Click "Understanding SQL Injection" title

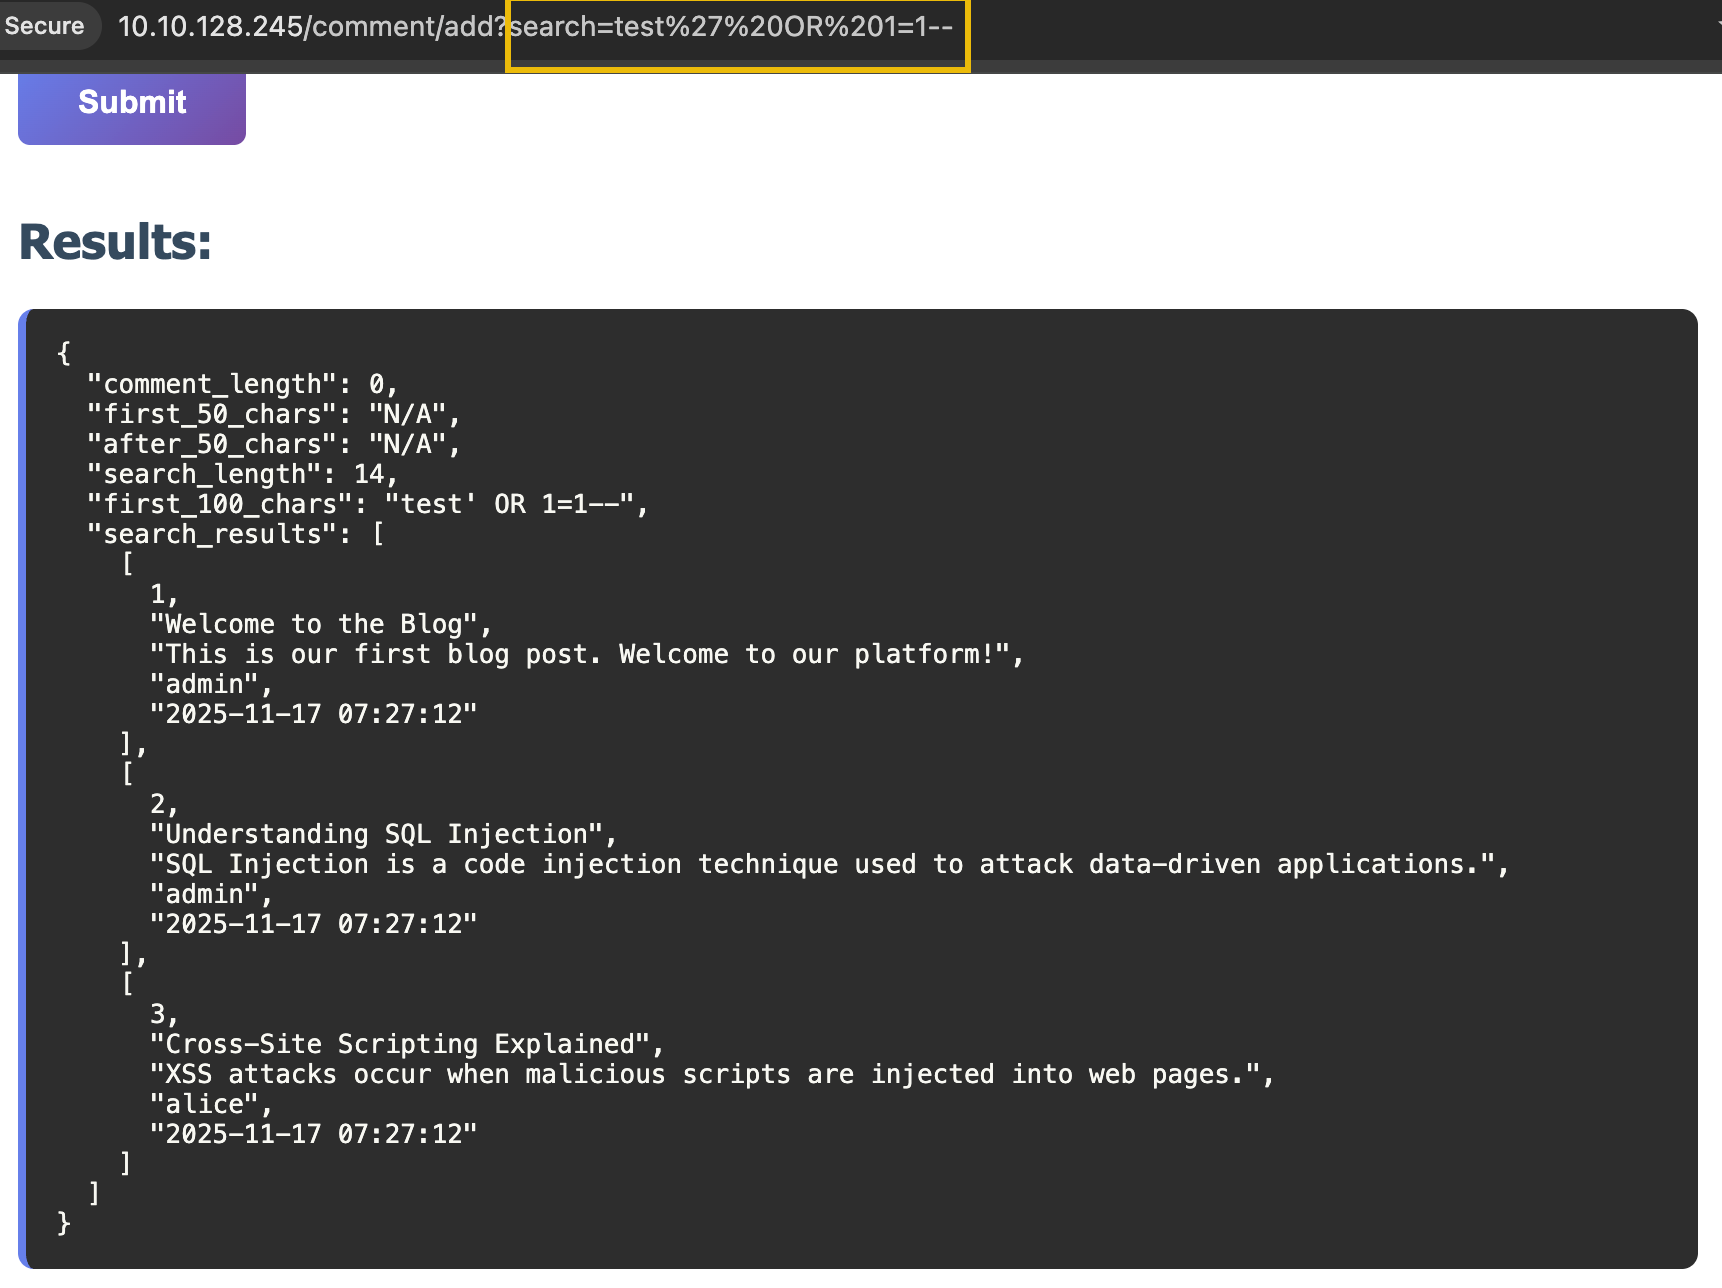coord(384,834)
